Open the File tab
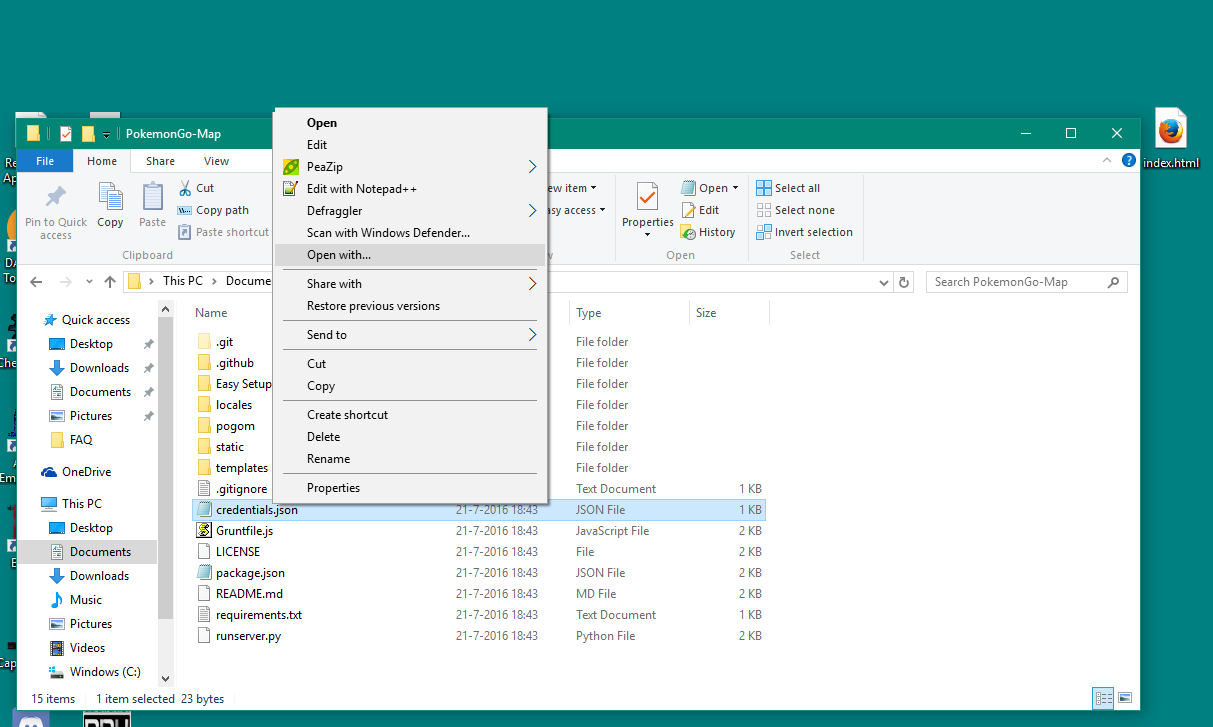This screenshot has height=727, width=1213. 45,161
